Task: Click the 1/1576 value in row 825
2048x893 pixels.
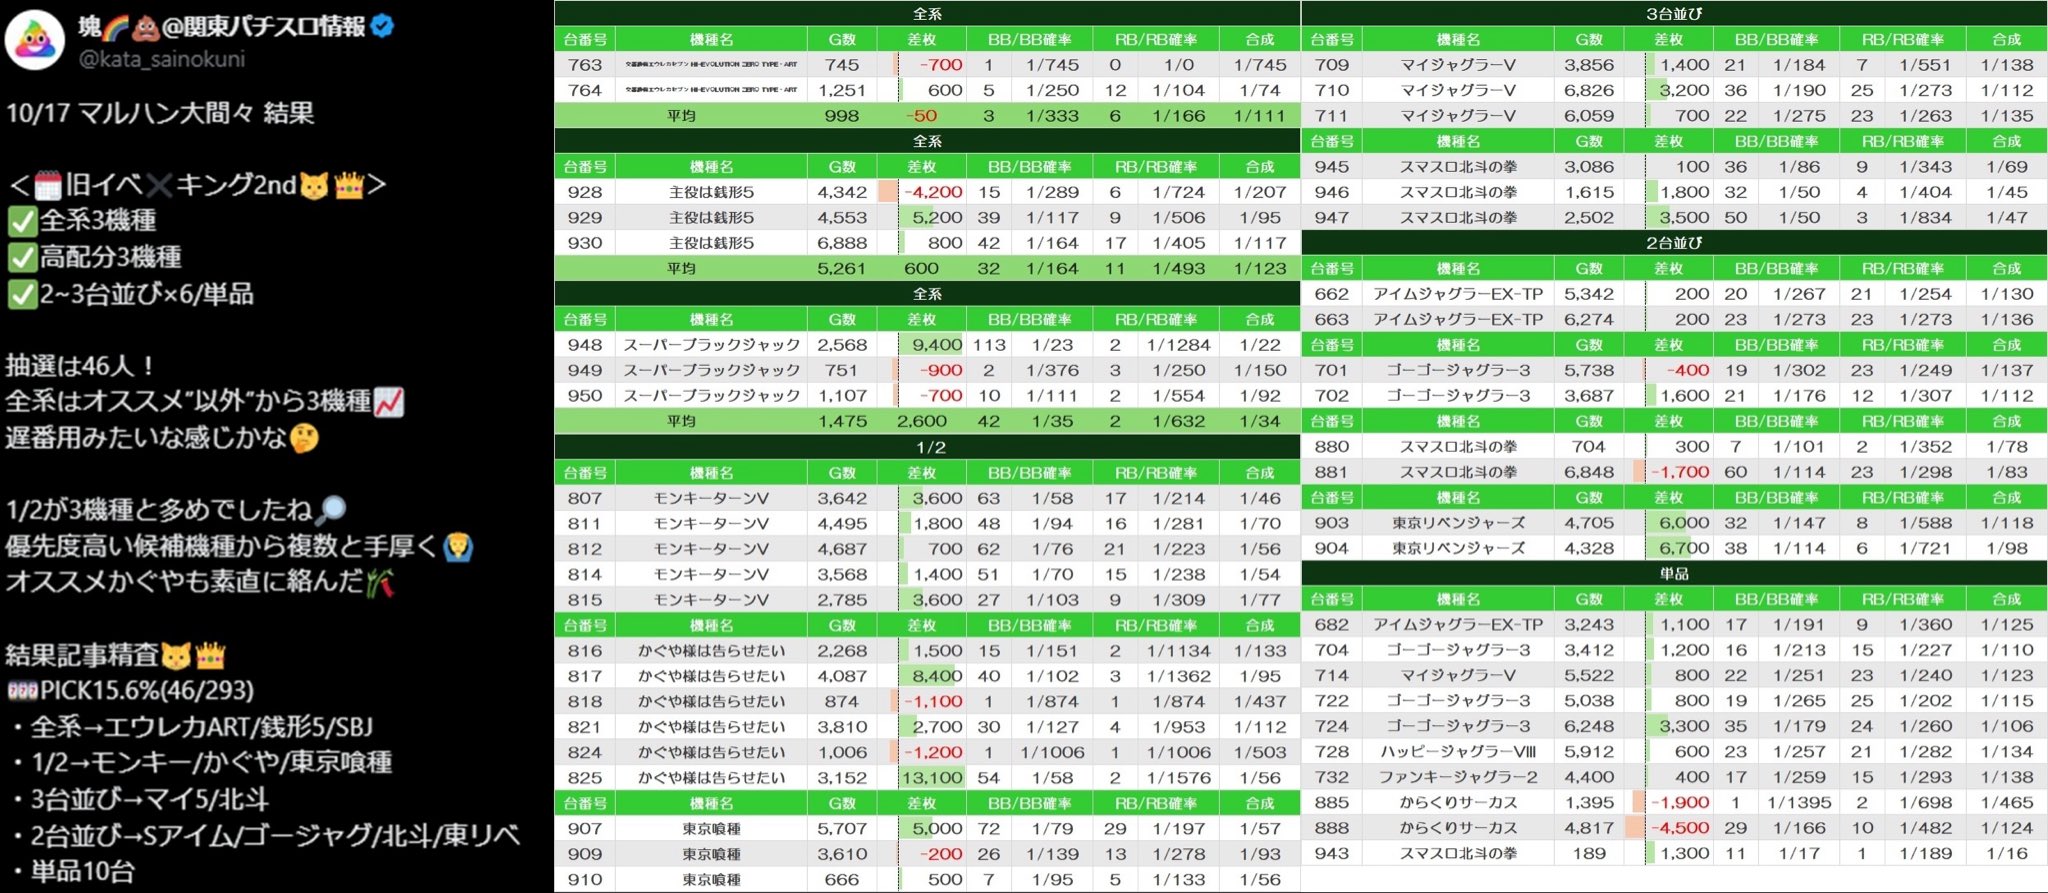Action: tap(1179, 778)
